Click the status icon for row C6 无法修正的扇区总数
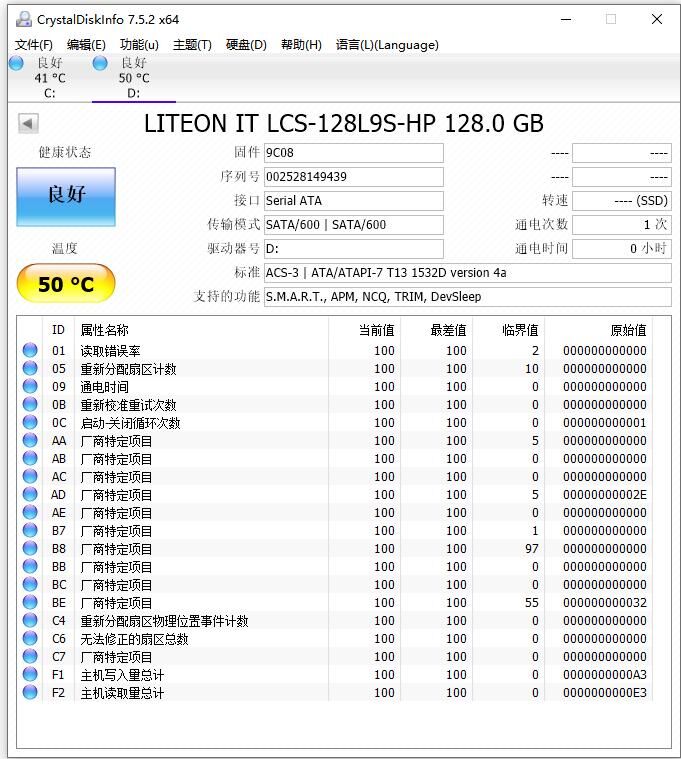This screenshot has width=681, height=759. point(30,638)
